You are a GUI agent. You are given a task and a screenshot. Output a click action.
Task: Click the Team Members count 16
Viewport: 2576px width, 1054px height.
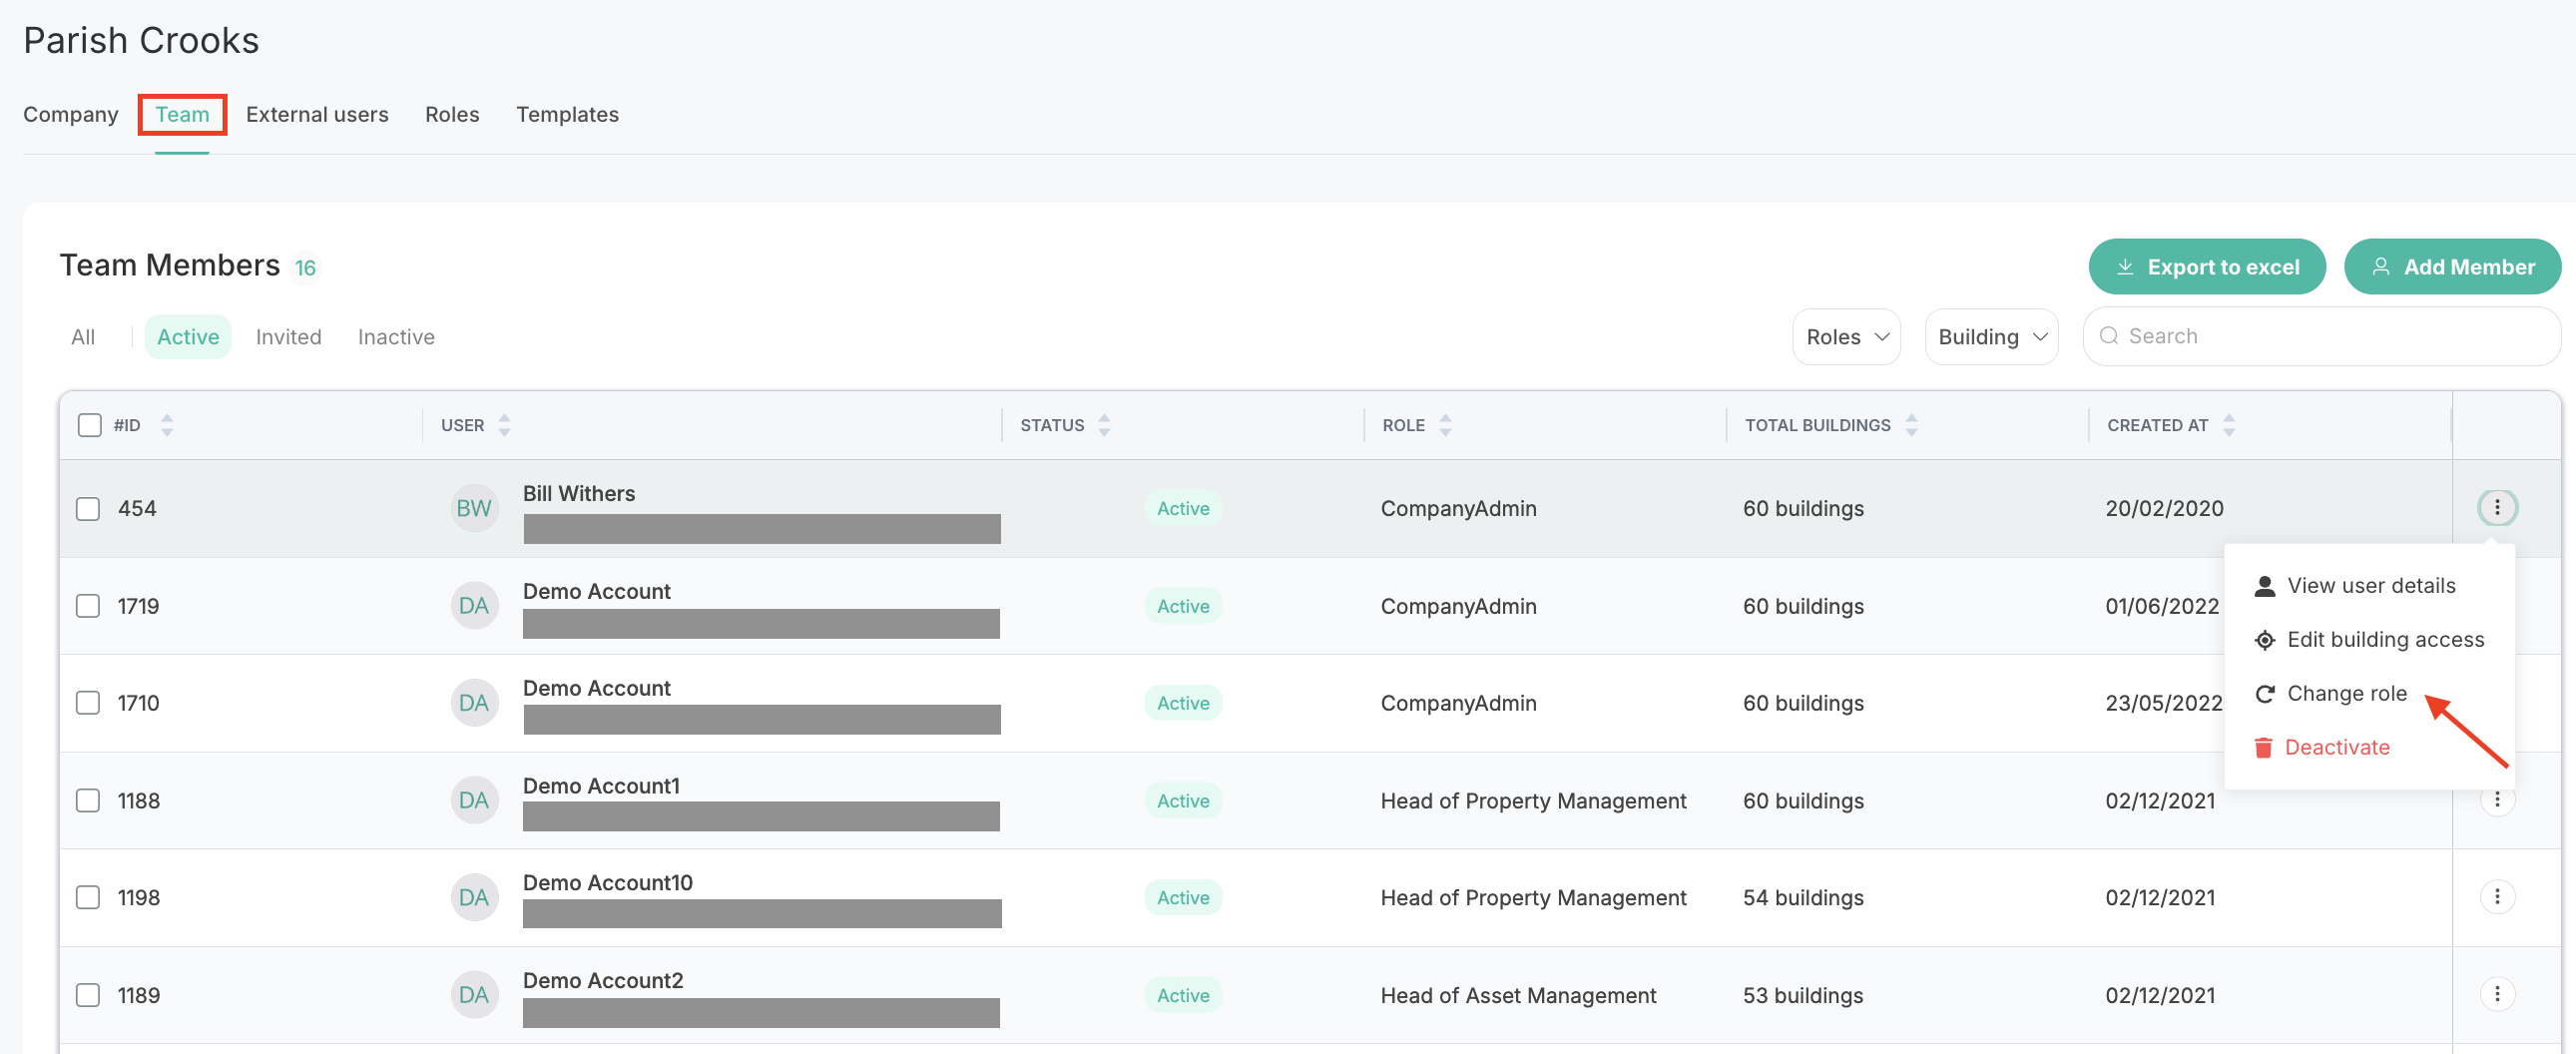[x=305, y=268]
